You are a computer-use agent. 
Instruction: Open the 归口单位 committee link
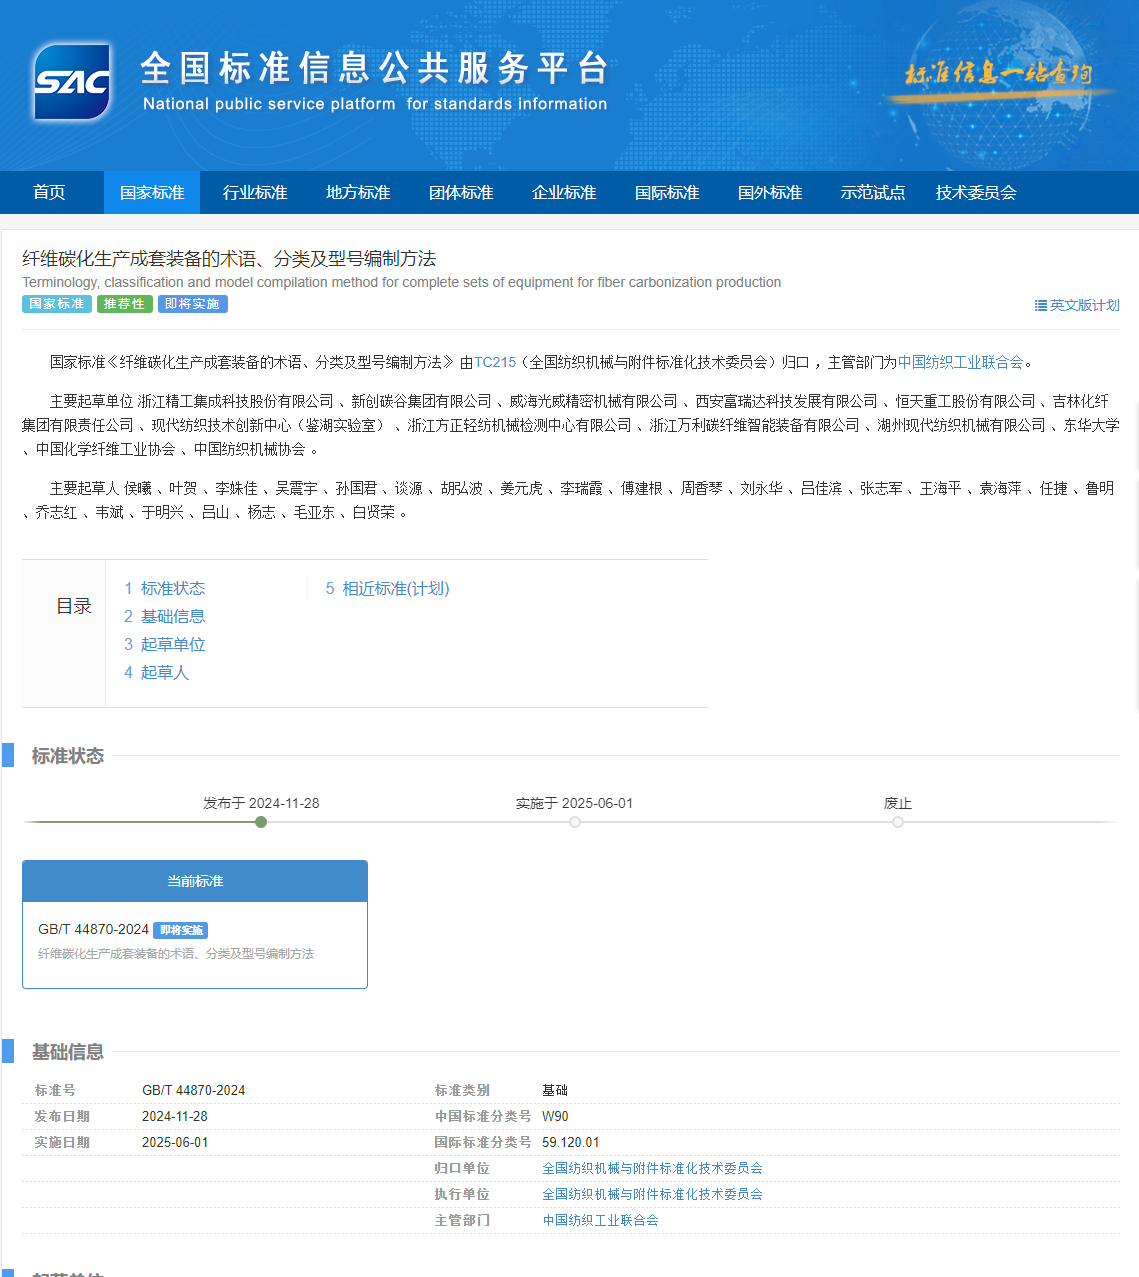652,1168
